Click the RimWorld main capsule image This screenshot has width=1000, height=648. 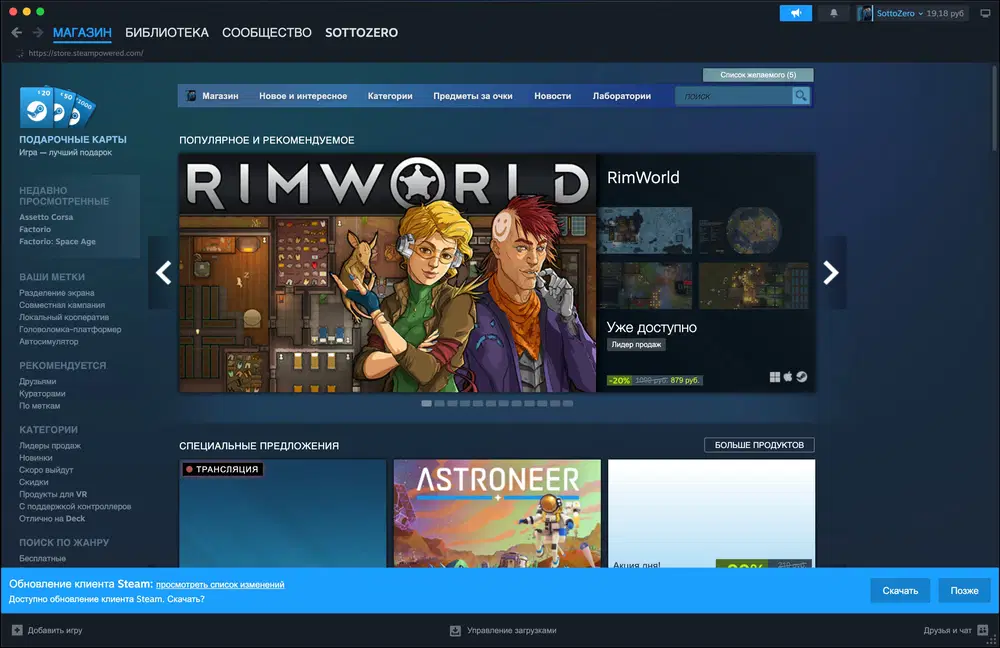point(387,273)
